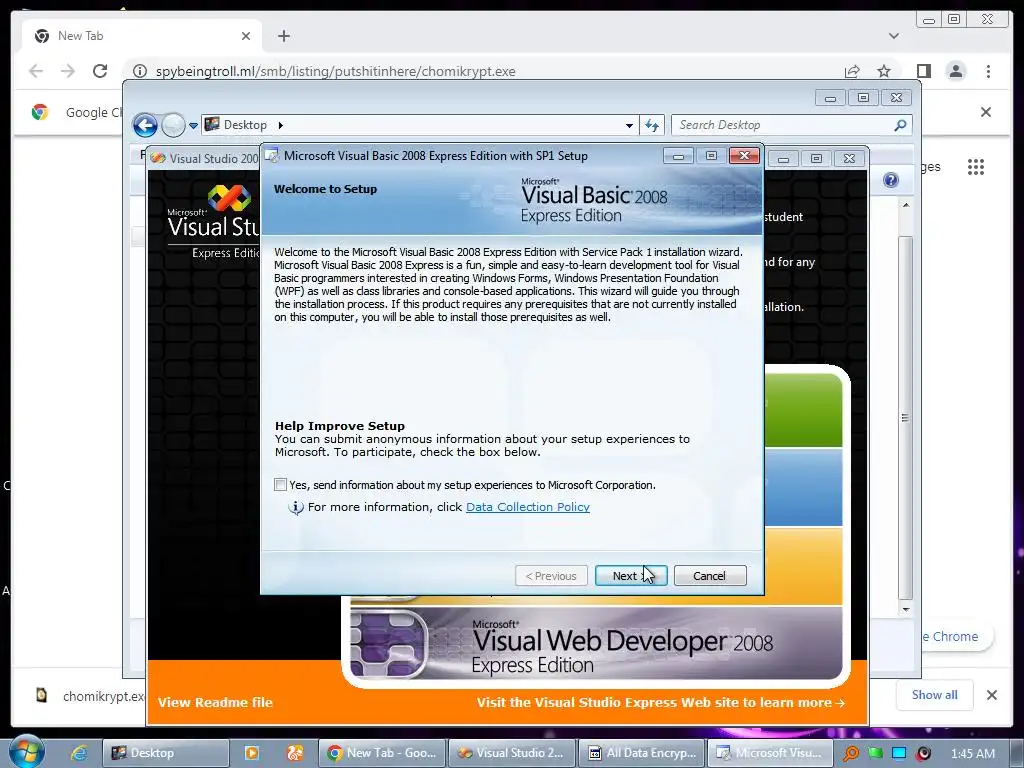Open Google apps grid
The image size is (1024, 768).
pyautogui.click(x=976, y=167)
